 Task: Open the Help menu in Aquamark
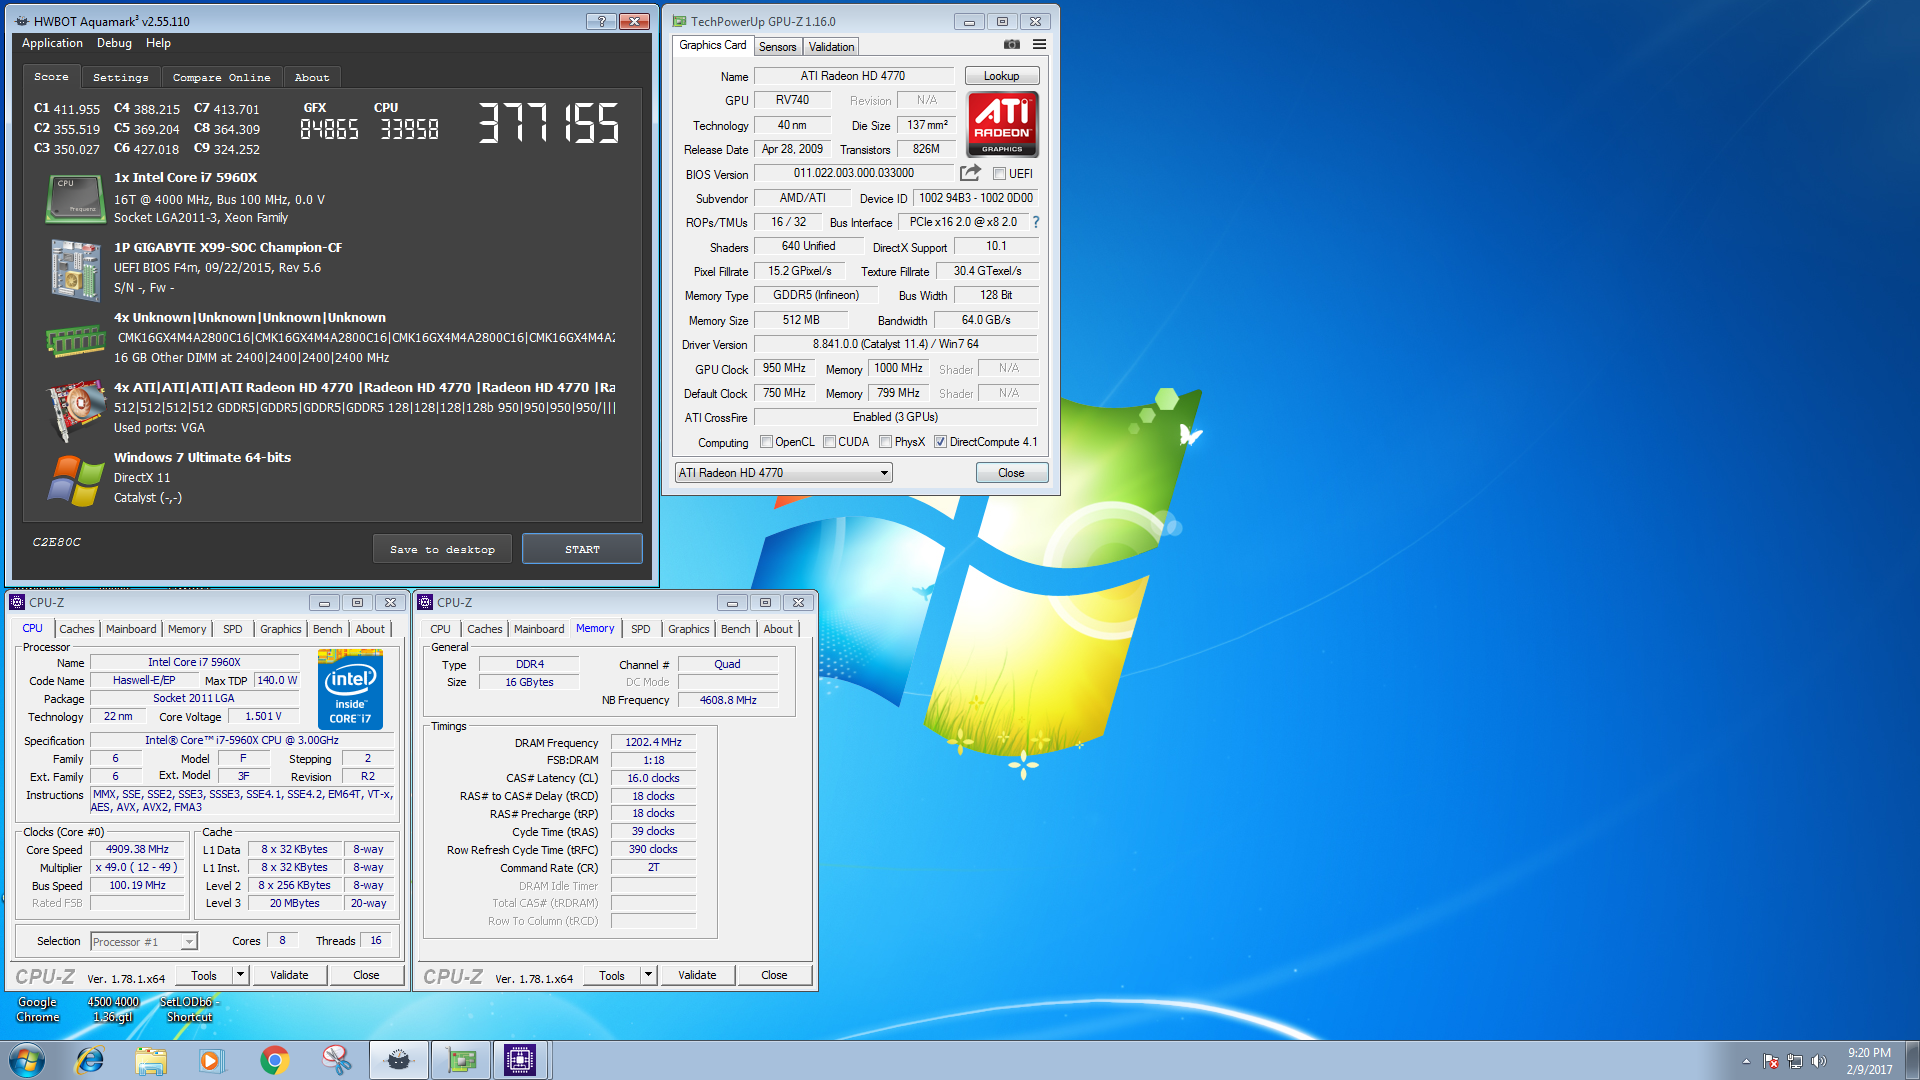[158, 43]
